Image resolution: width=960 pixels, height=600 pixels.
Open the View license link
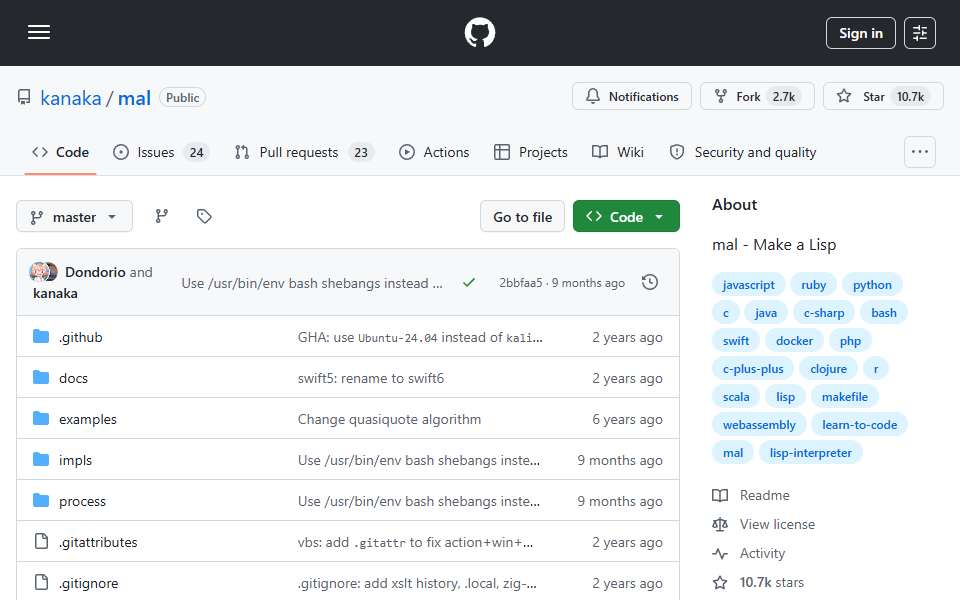coord(763,525)
